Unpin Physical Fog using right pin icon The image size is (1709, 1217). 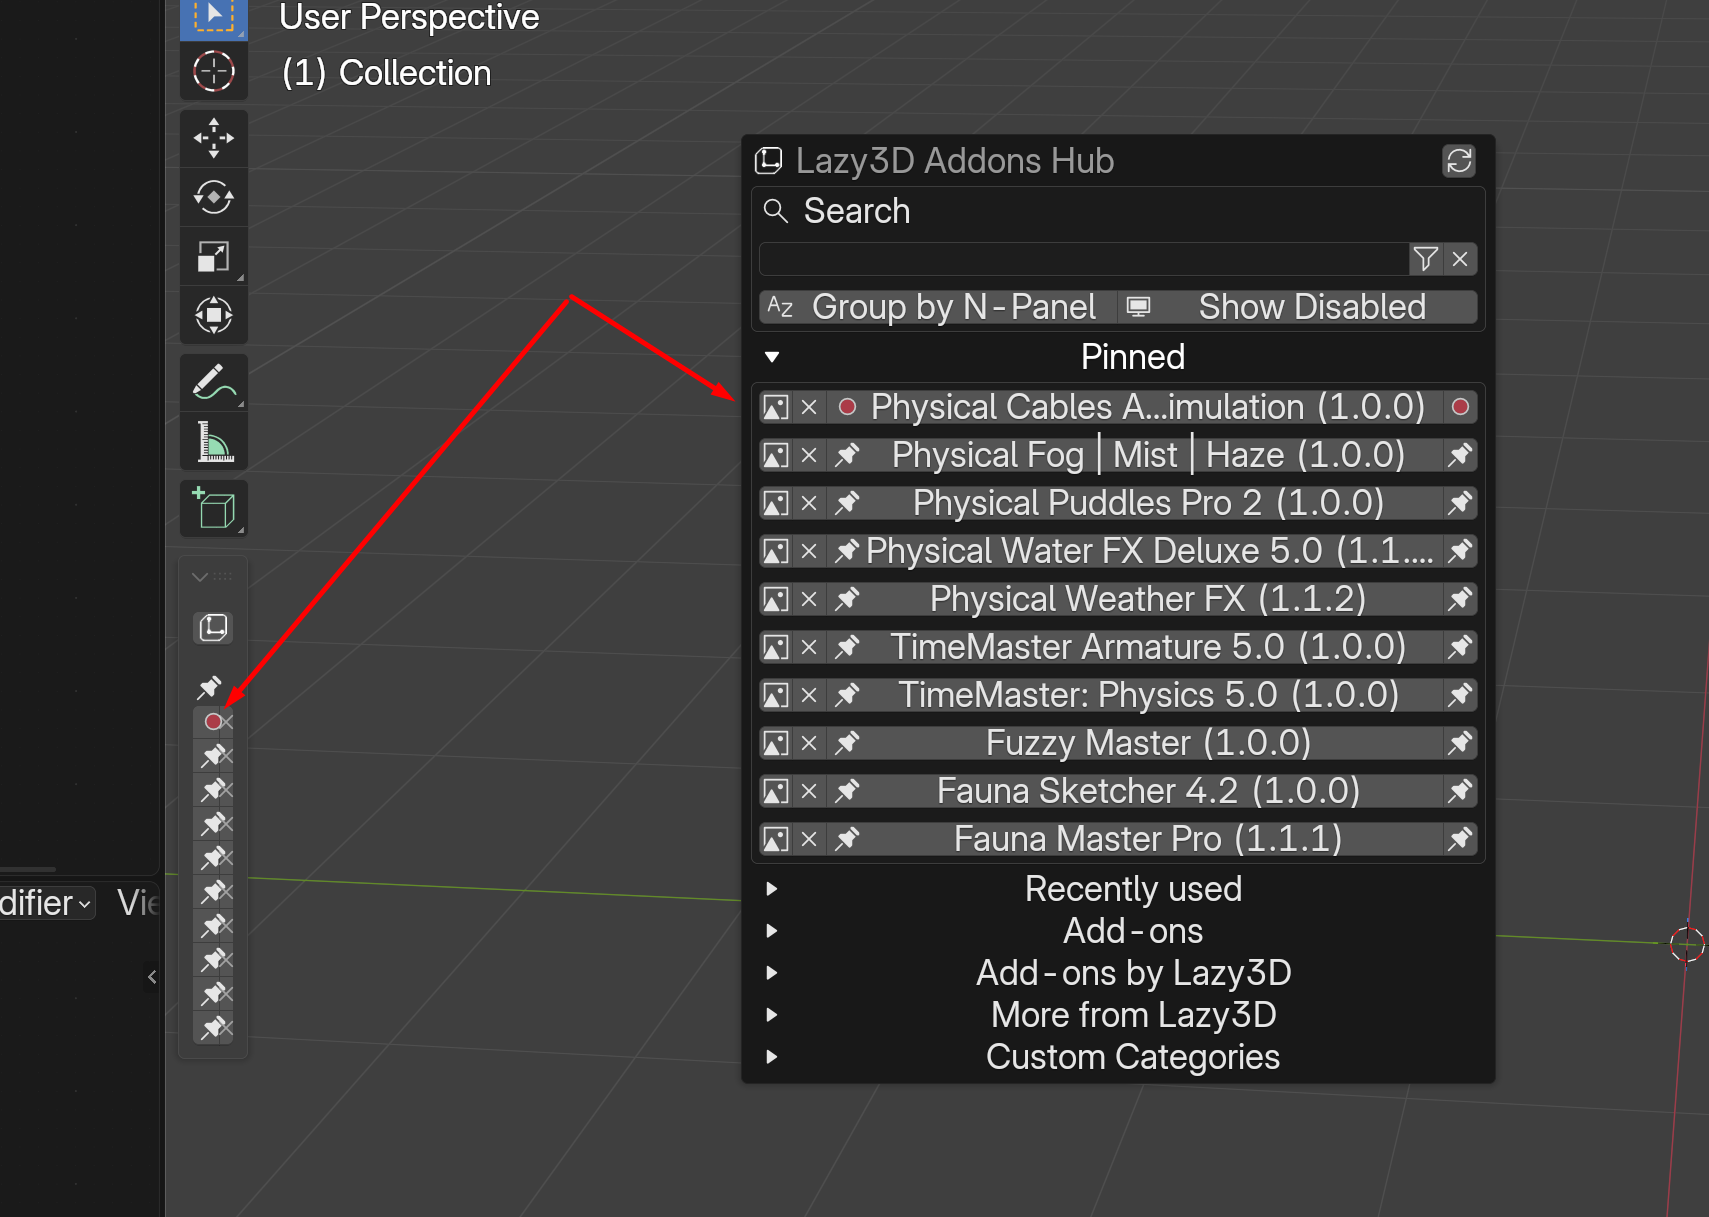click(x=1460, y=455)
